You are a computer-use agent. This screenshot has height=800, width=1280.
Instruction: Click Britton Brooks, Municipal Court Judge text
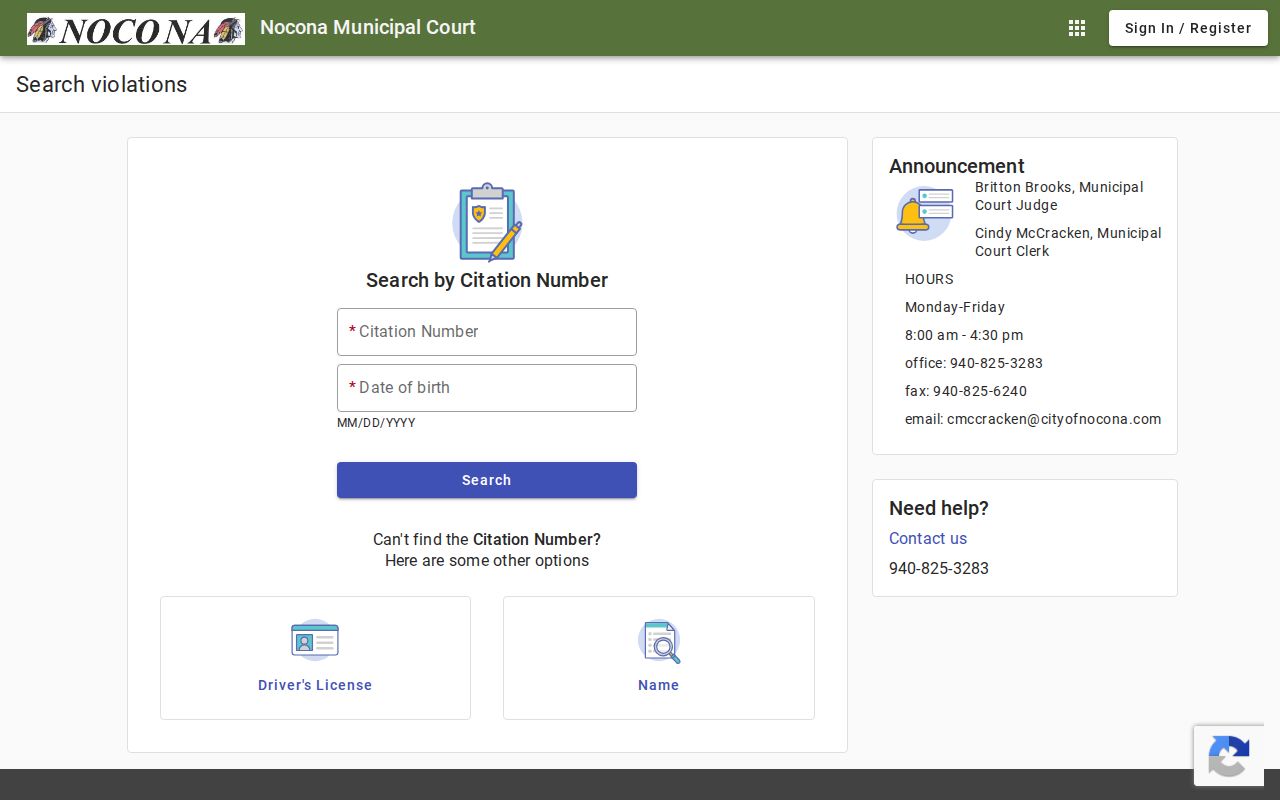coord(1059,196)
